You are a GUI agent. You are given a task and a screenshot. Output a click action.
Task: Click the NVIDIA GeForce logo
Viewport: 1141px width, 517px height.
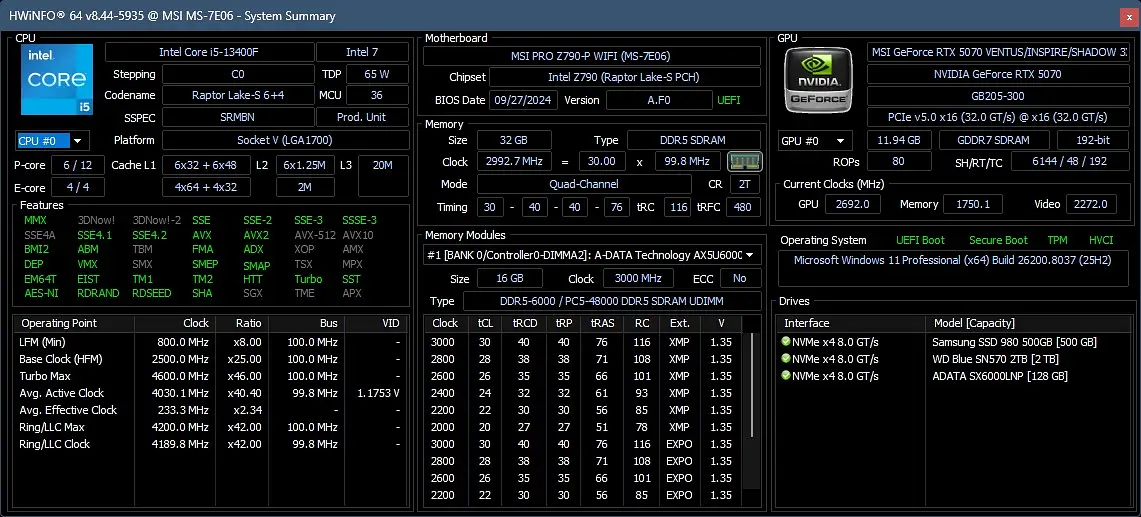[819, 80]
